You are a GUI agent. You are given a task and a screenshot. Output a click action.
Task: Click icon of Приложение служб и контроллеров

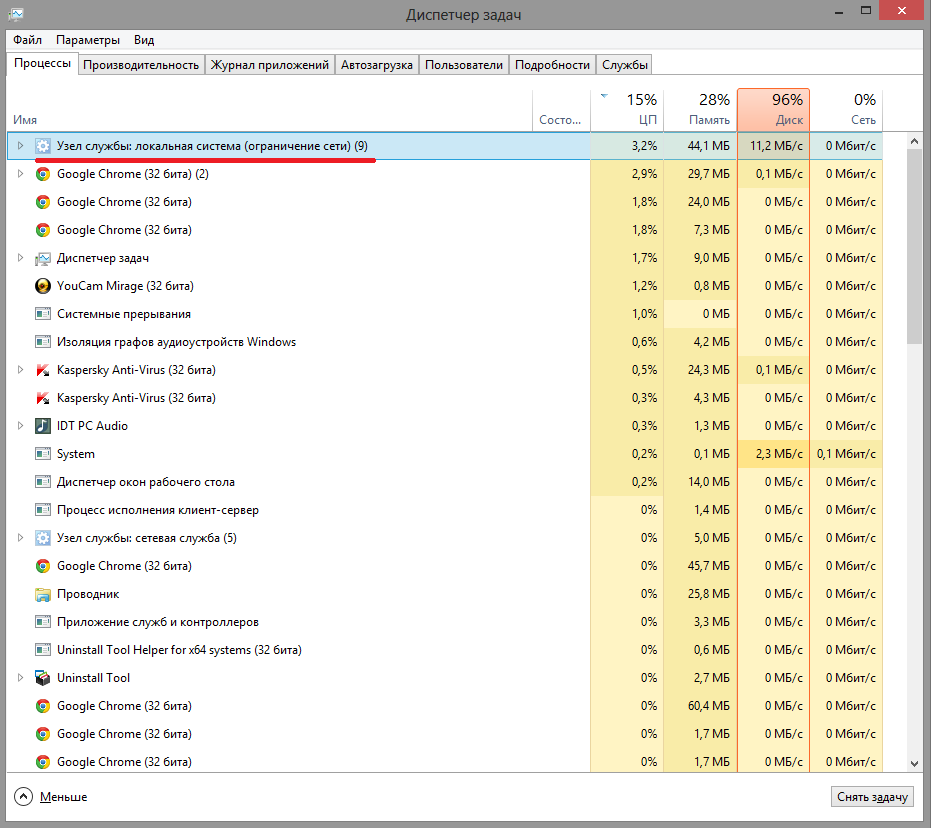click(x=43, y=622)
